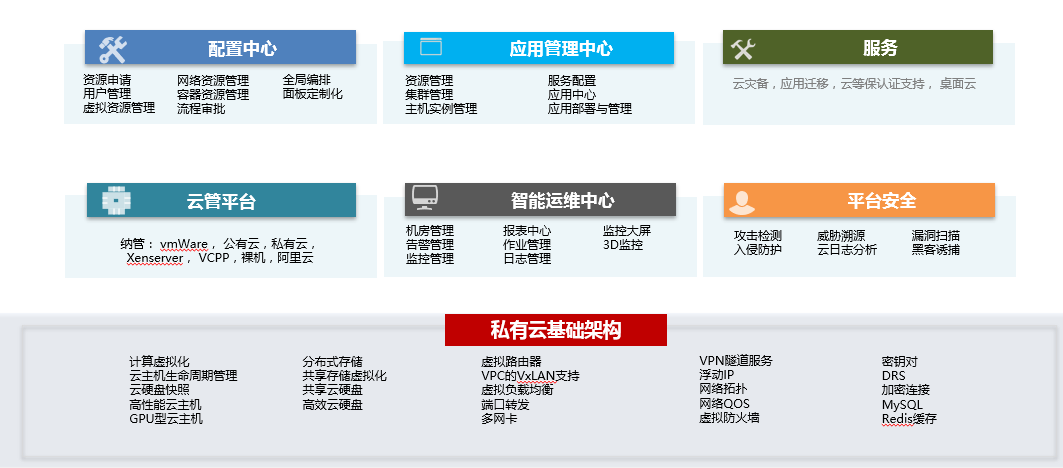The image size is (1063, 468).
Task: Click 网络资源管理 in the 配置中心 panel
Action: (213, 80)
